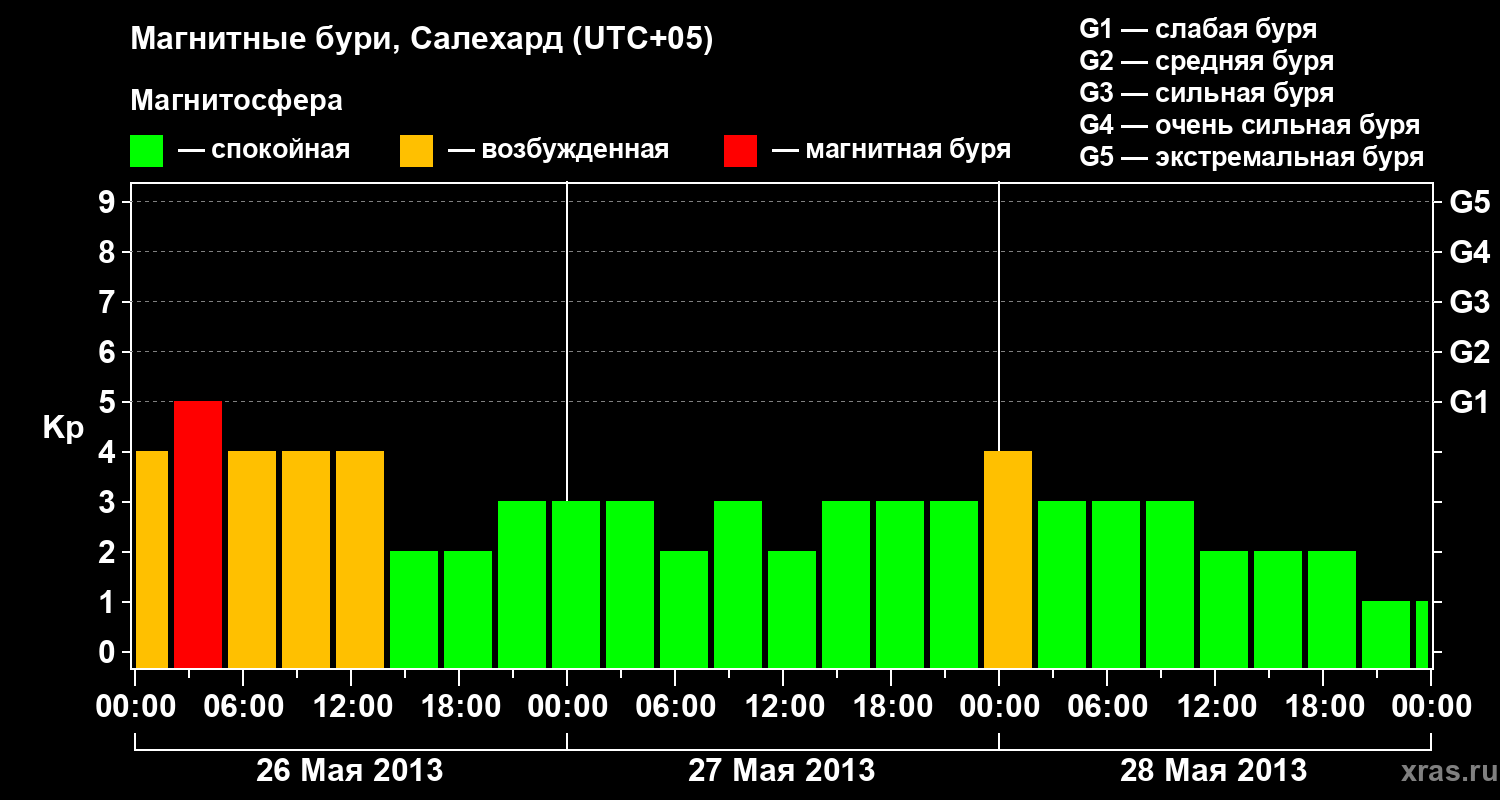The image size is (1500, 800).
Task: Click the '7' value on Kp axis
Action: [109, 302]
